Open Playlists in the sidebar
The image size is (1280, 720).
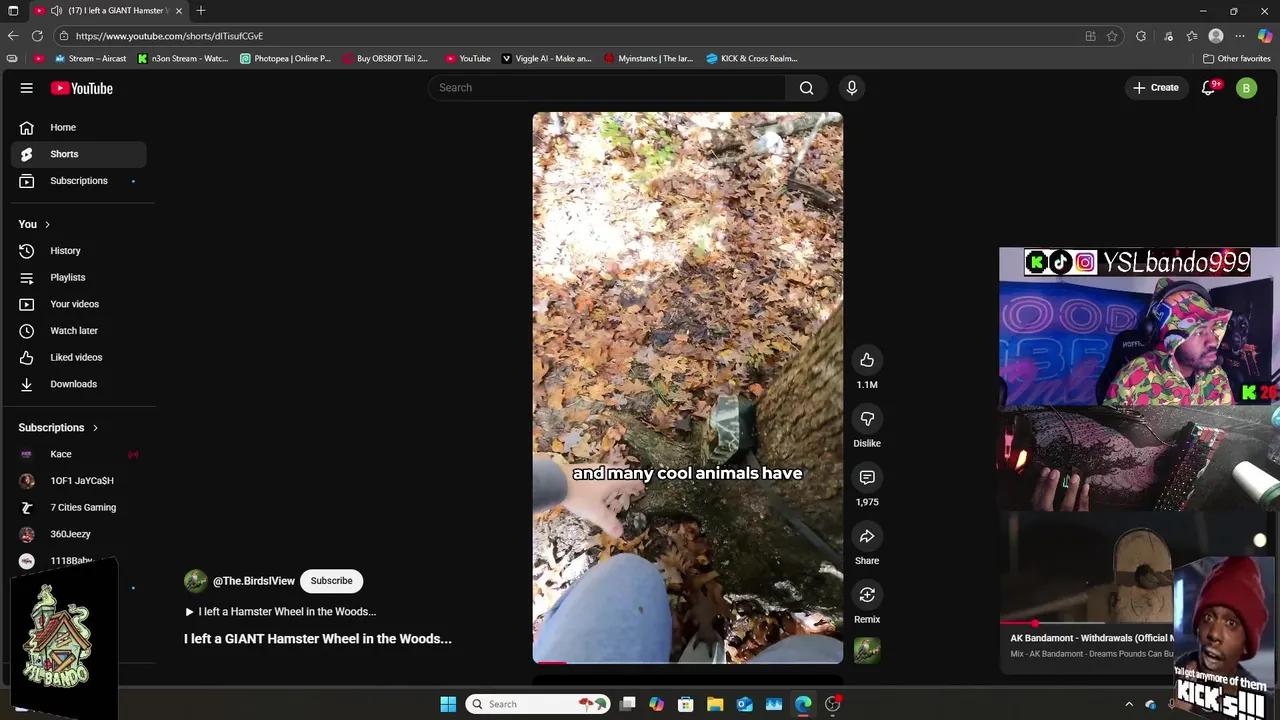78,277
